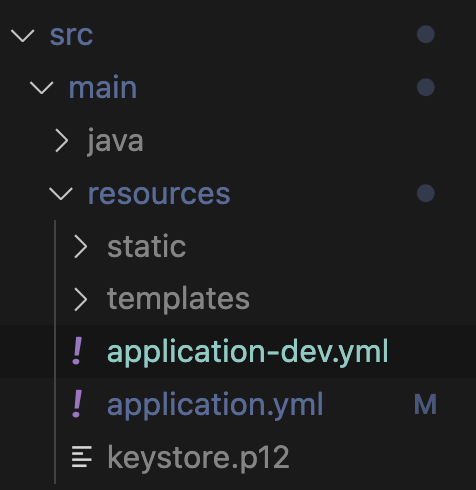
Task: Click the YAML icon beside application.yml
Action: click(x=77, y=404)
